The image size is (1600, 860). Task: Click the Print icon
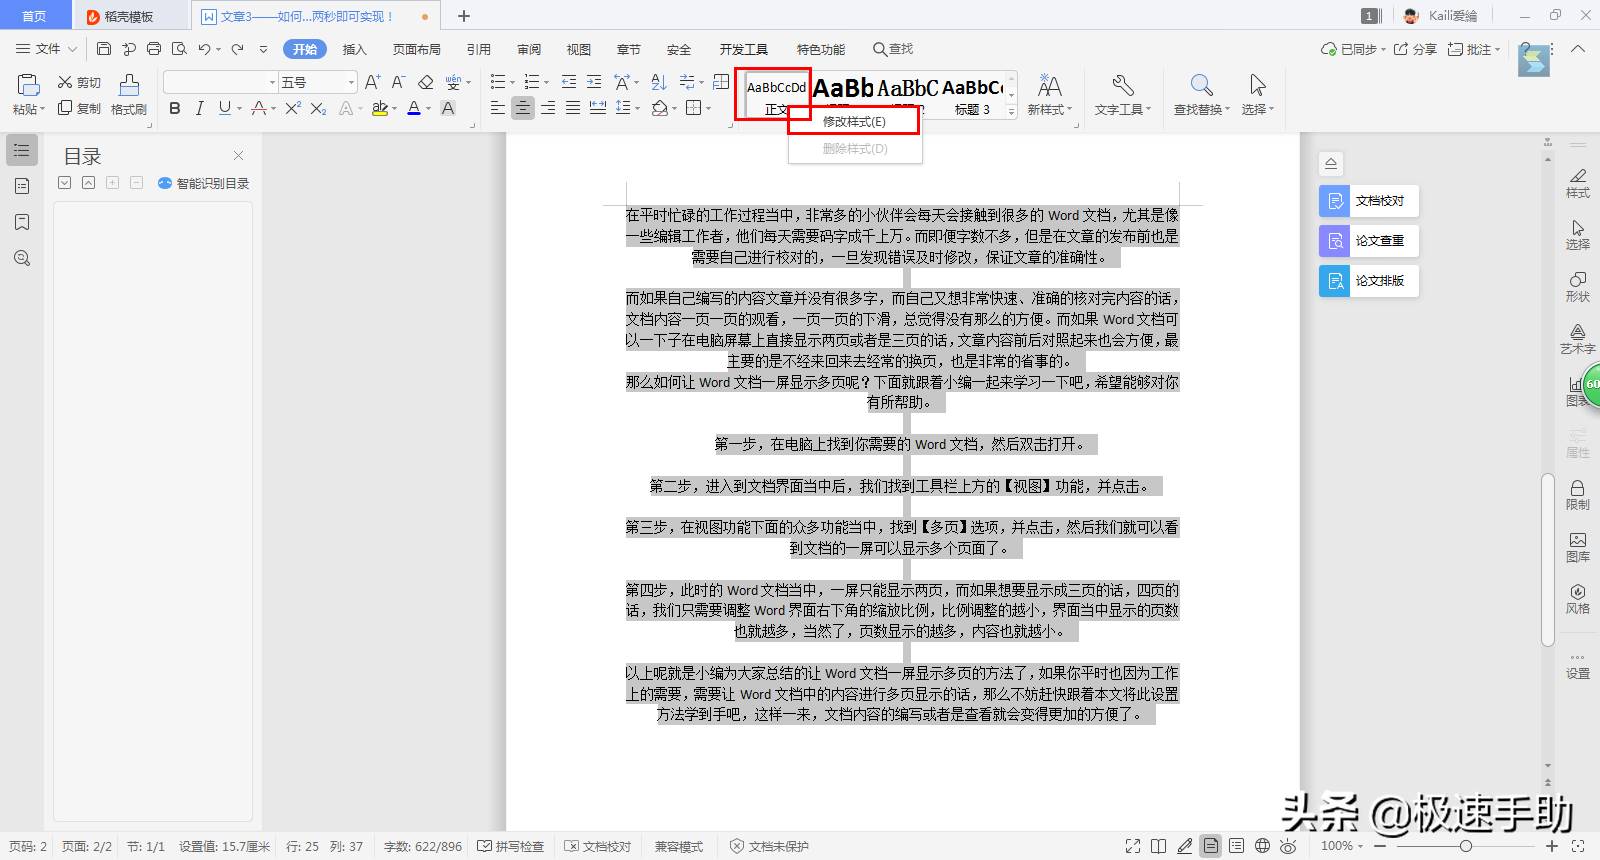tap(154, 49)
